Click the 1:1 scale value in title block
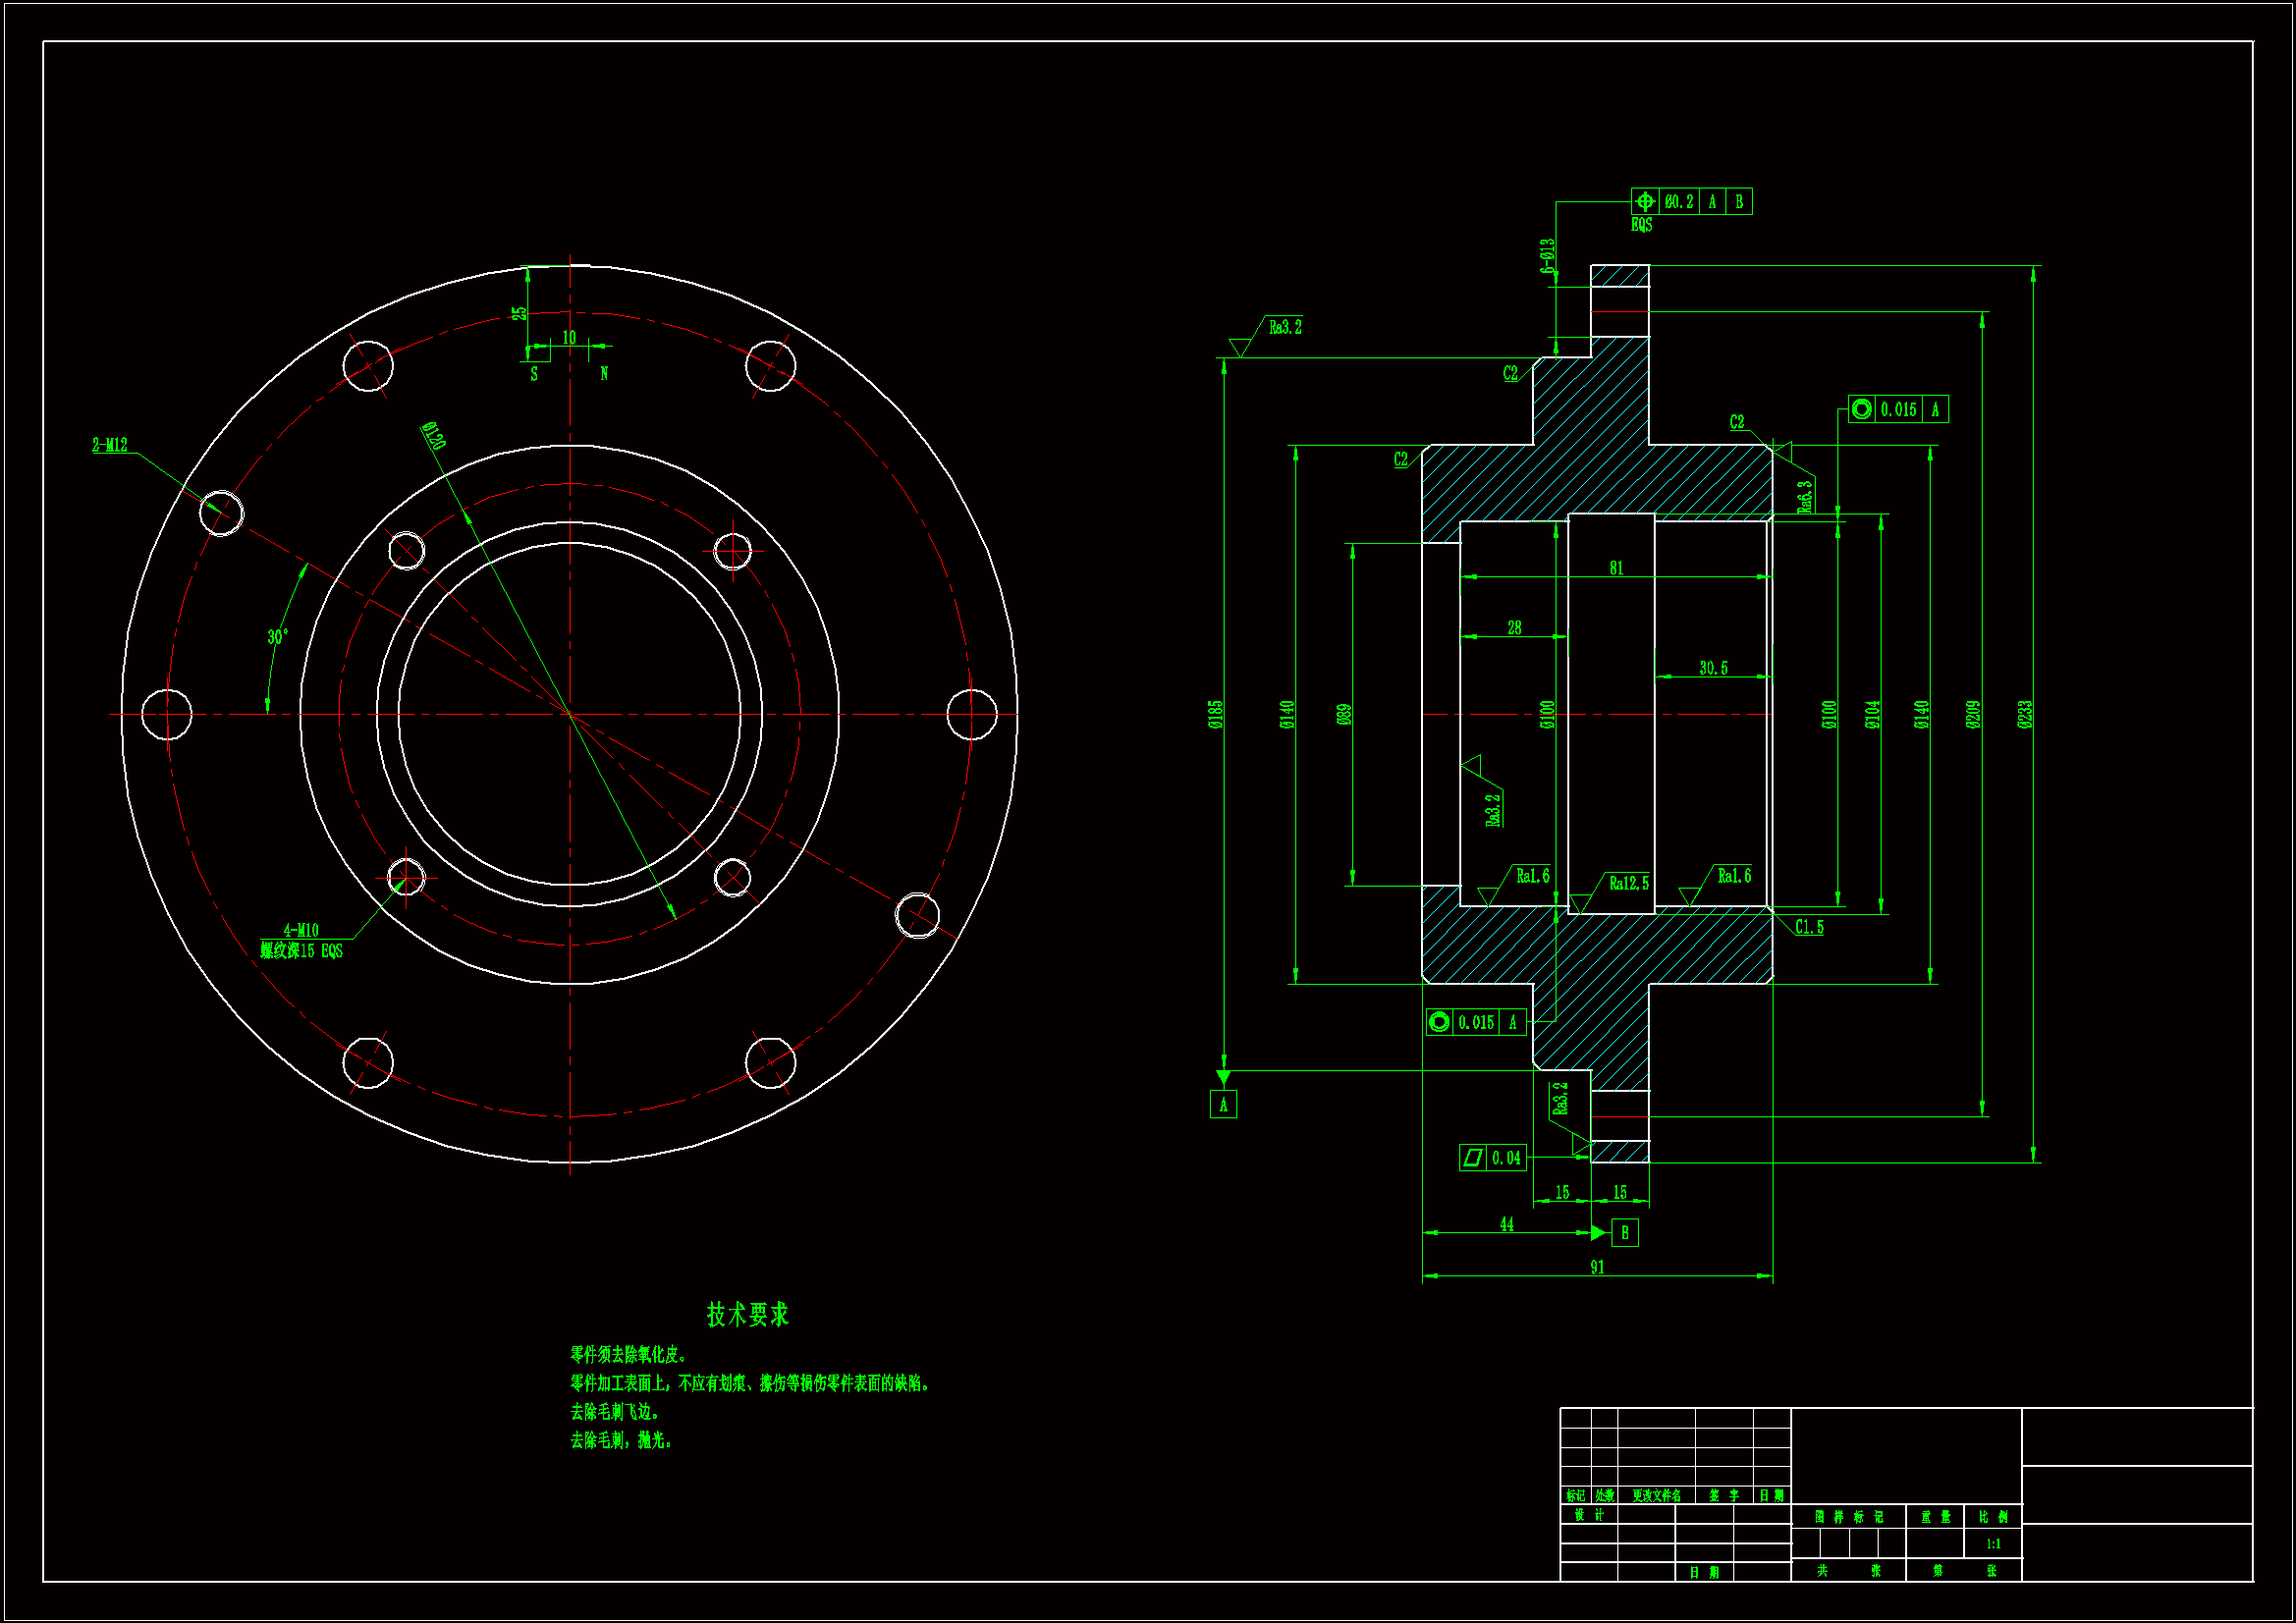The image size is (2296, 1623). tap(1993, 1544)
